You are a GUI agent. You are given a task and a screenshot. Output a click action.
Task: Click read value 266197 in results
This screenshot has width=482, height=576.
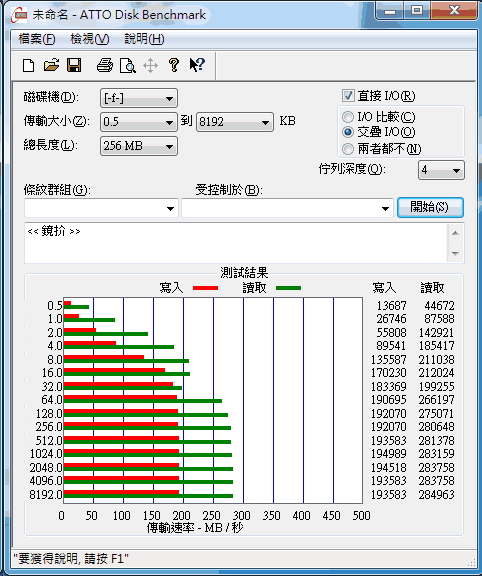(x=436, y=400)
